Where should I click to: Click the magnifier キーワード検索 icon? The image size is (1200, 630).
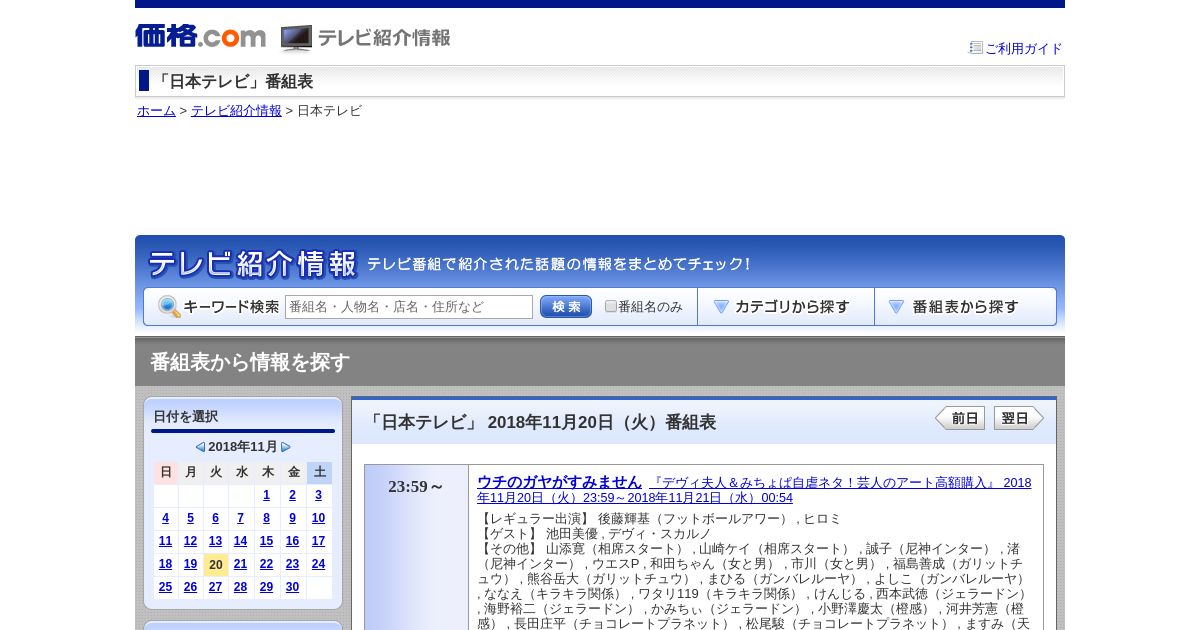coord(169,307)
